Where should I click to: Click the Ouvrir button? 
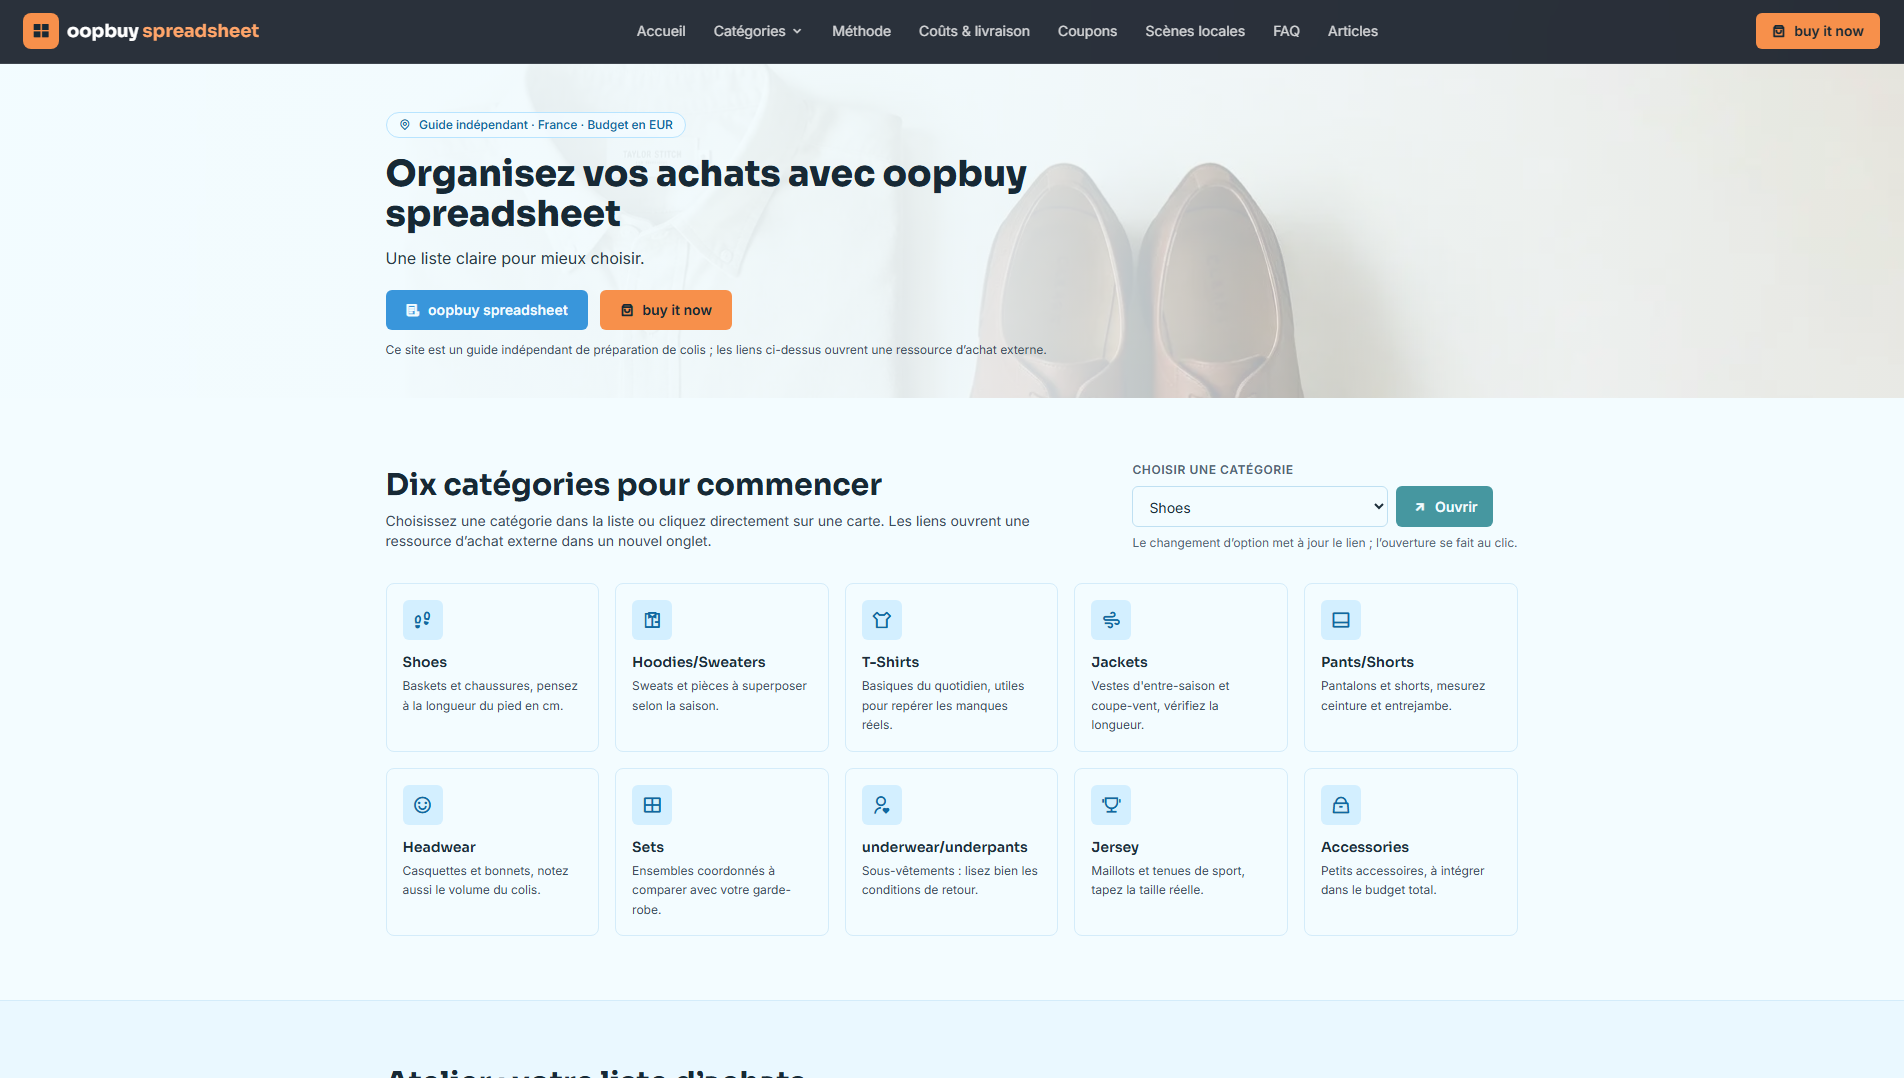point(1444,507)
